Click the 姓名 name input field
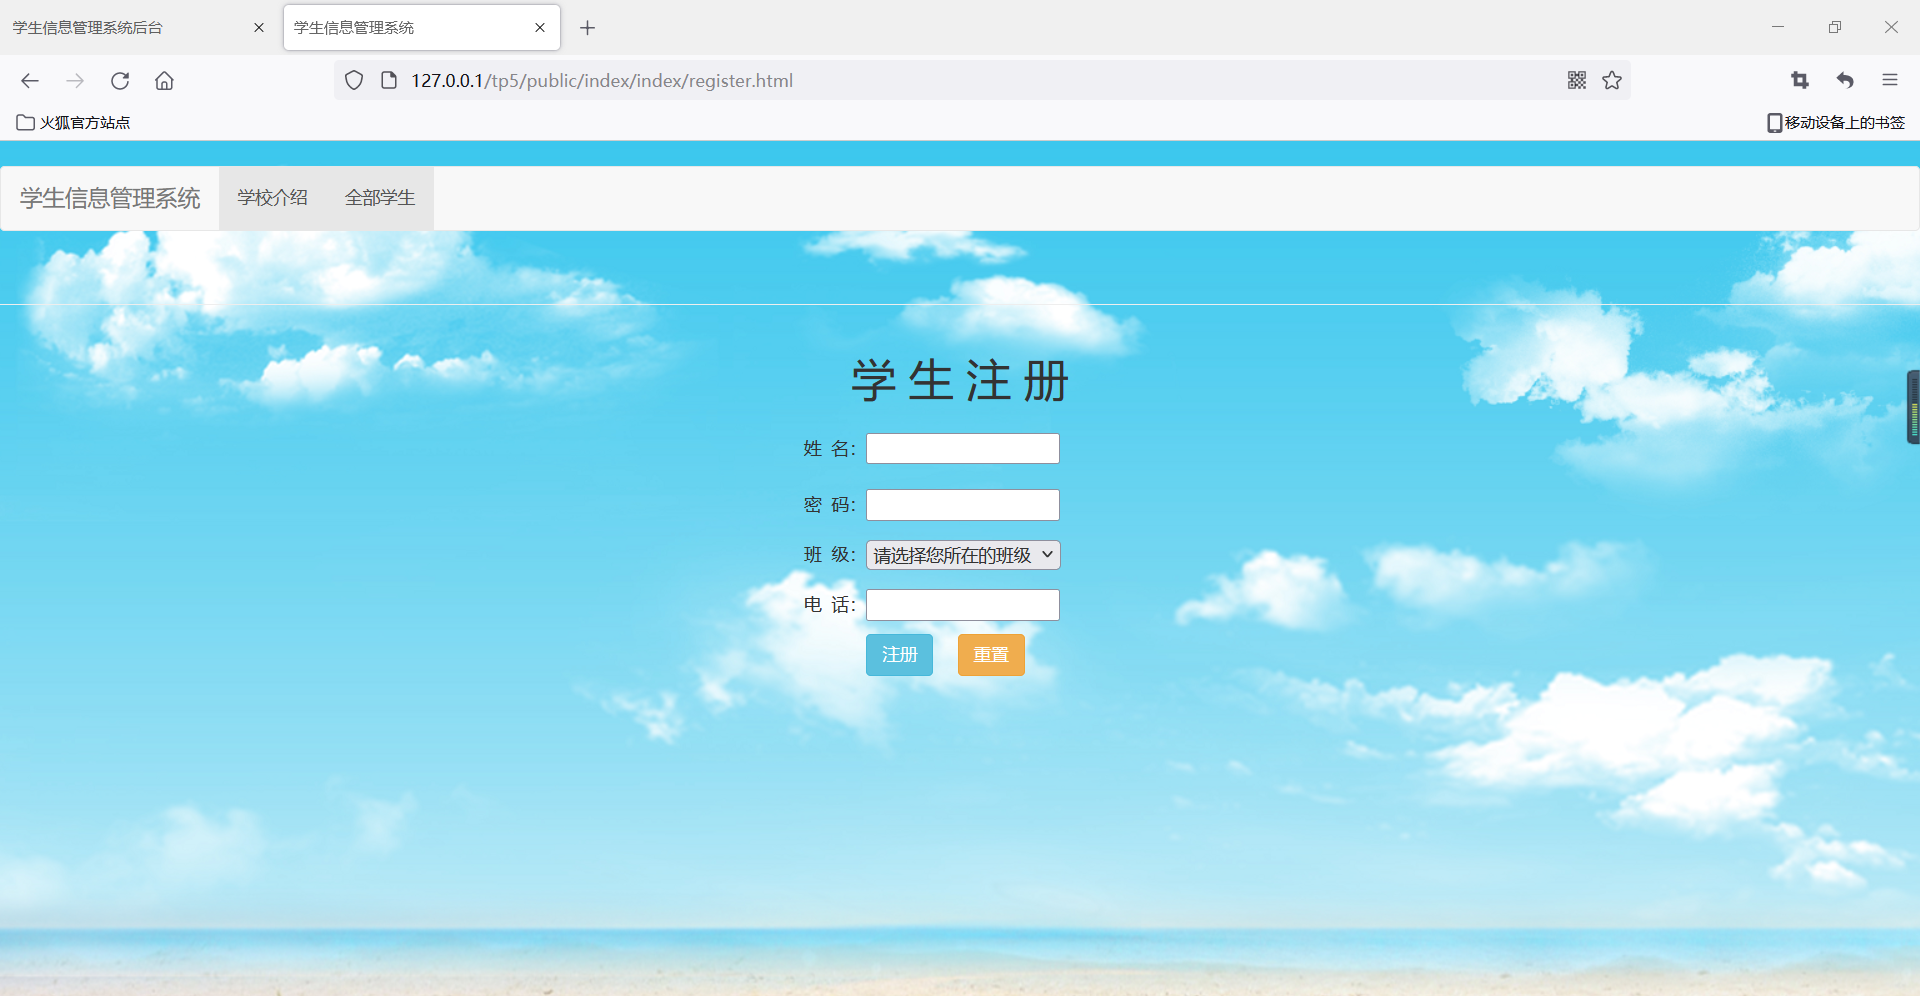Screen dimensions: 1920x996 coord(961,448)
